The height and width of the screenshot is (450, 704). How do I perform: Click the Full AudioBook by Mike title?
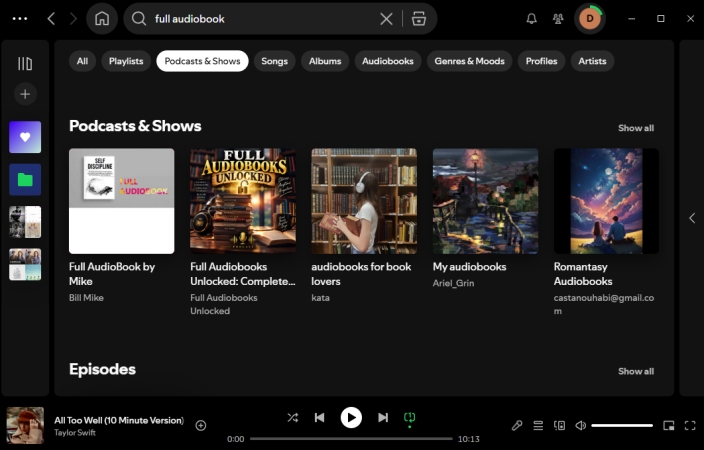click(x=112, y=274)
